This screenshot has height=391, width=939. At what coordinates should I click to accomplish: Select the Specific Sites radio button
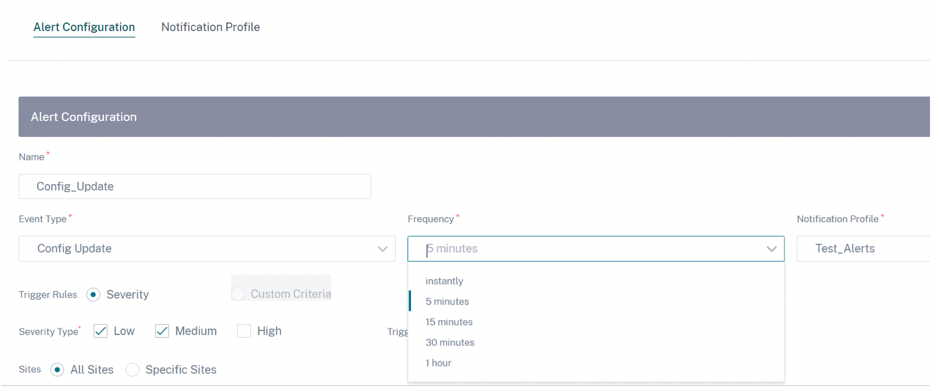tap(132, 369)
